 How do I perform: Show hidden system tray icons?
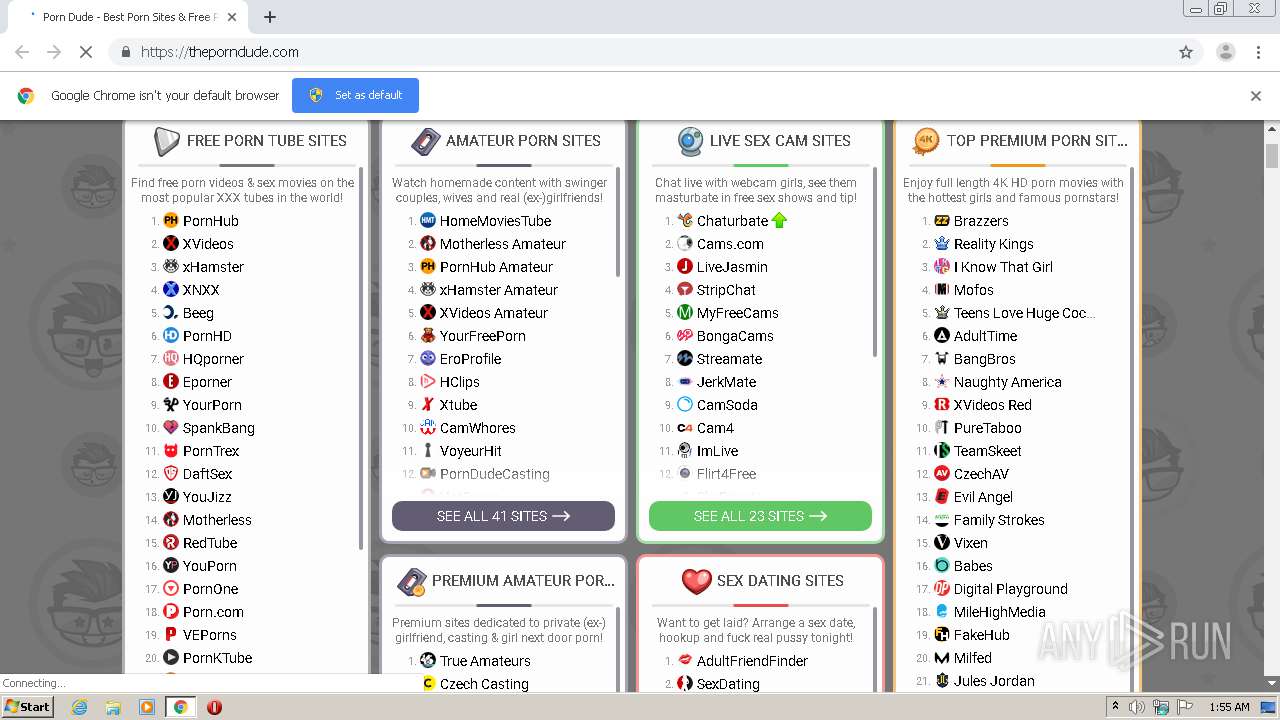[x=1116, y=707]
